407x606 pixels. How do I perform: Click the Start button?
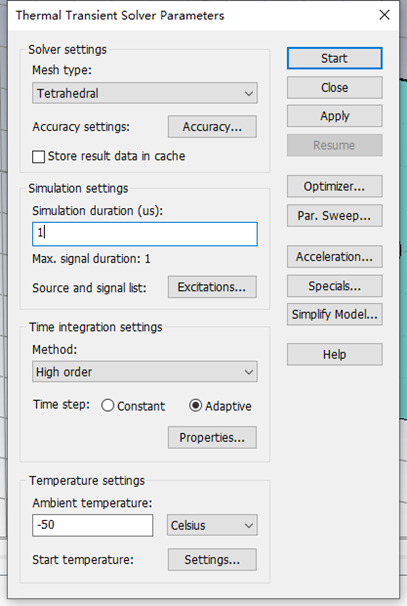pyautogui.click(x=334, y=58)
